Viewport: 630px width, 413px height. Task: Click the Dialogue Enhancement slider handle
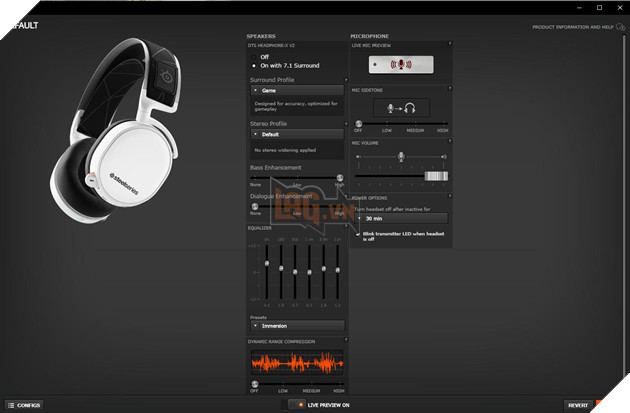255,206
